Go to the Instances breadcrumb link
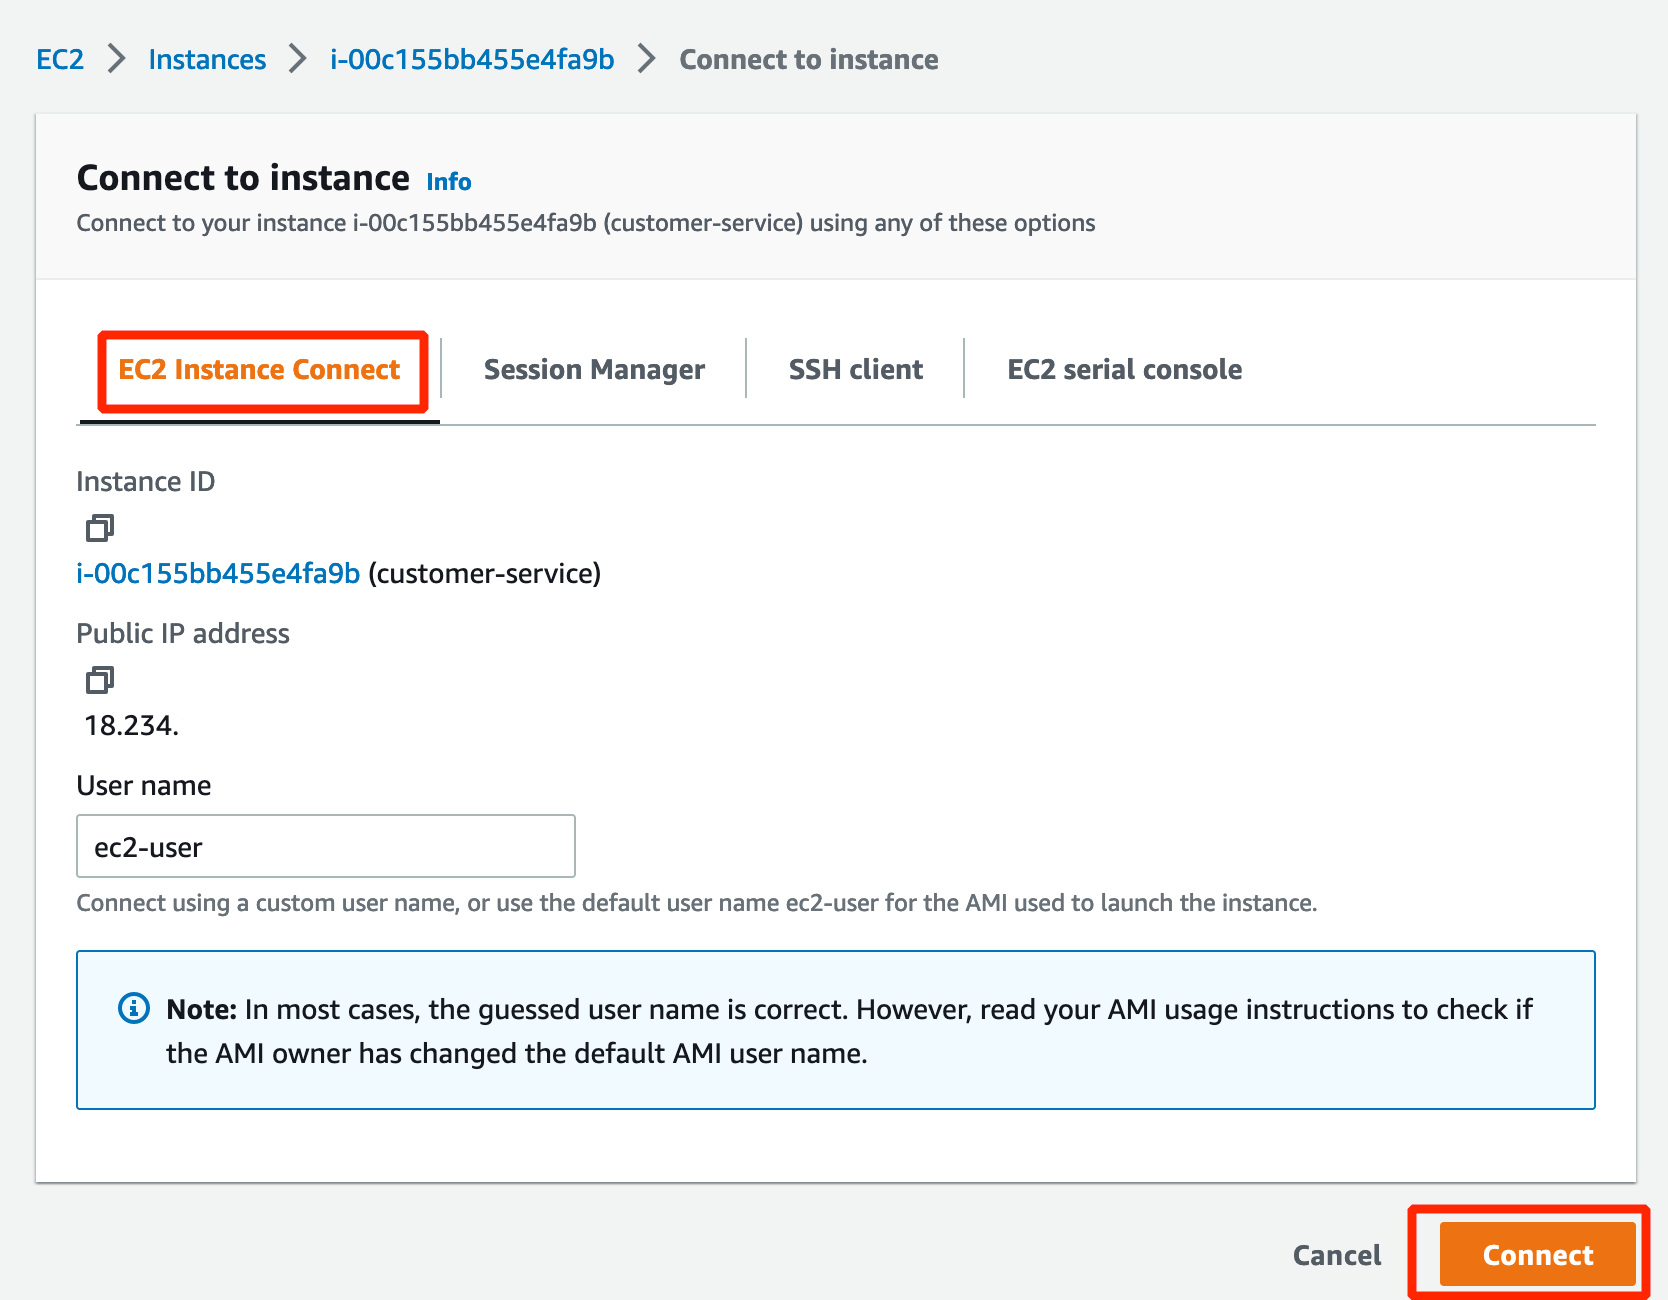Image resolution: width=1668 pixels, height=1300 pixels. [207, 60]
